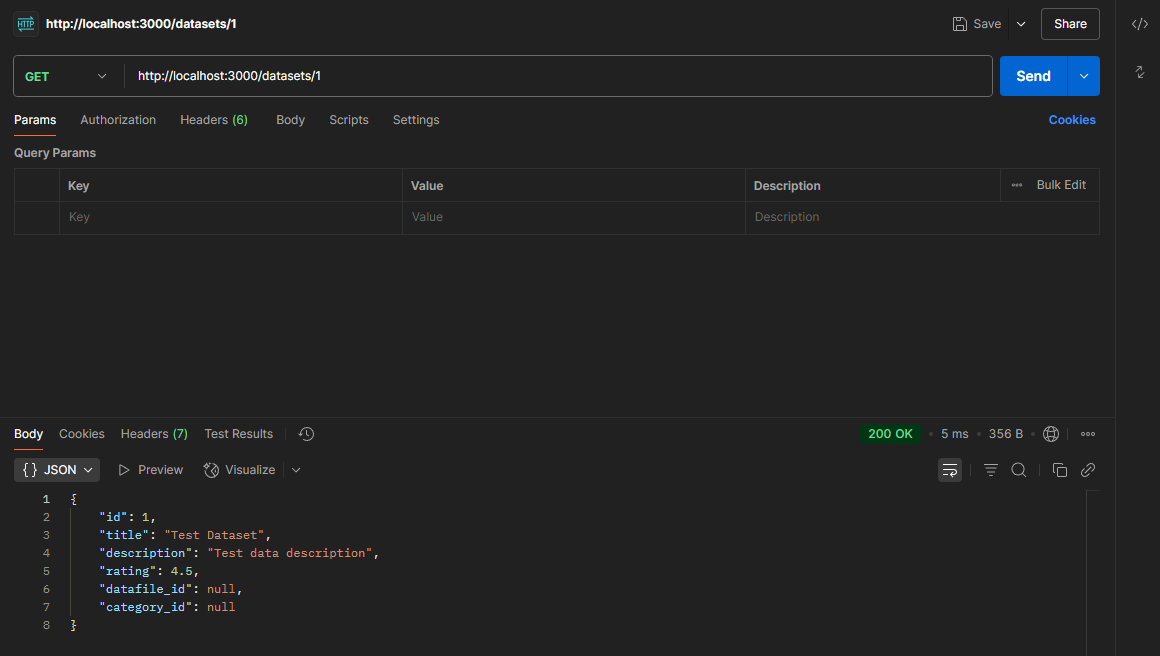
Task: Click Bulk Edit for query params
Action: click(x=1061, y=185)
